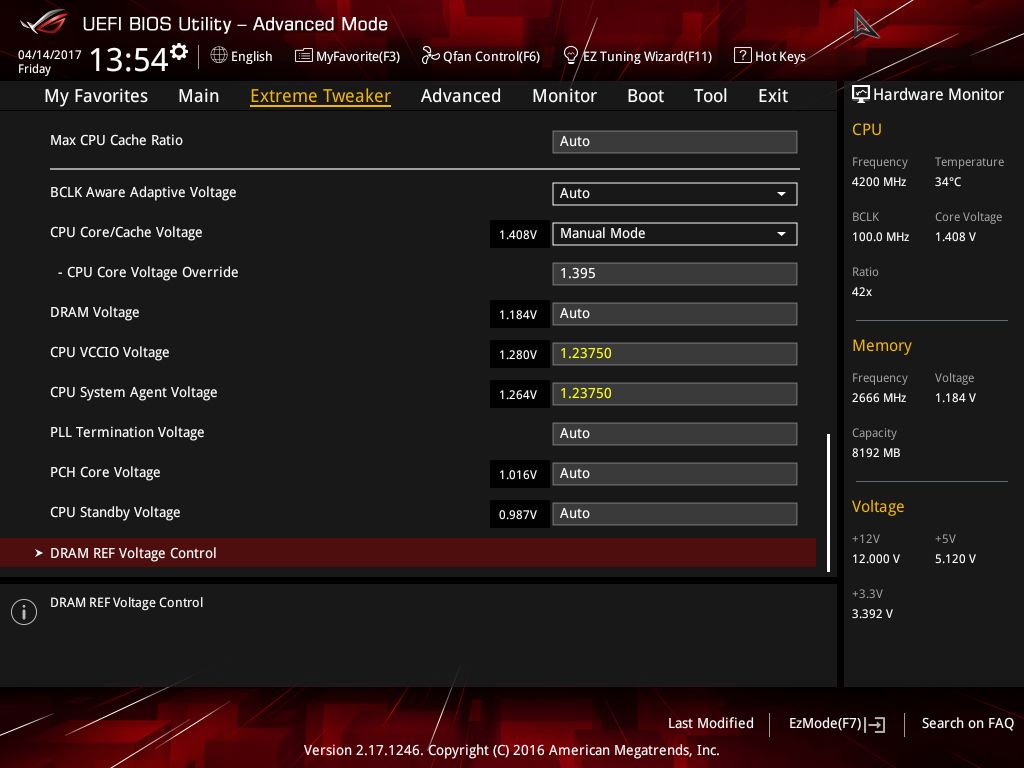This screenshot has height=768, width=1024.
Task: Launch EZ Tuning Wizard(F11)
Action: click(637, 56)
